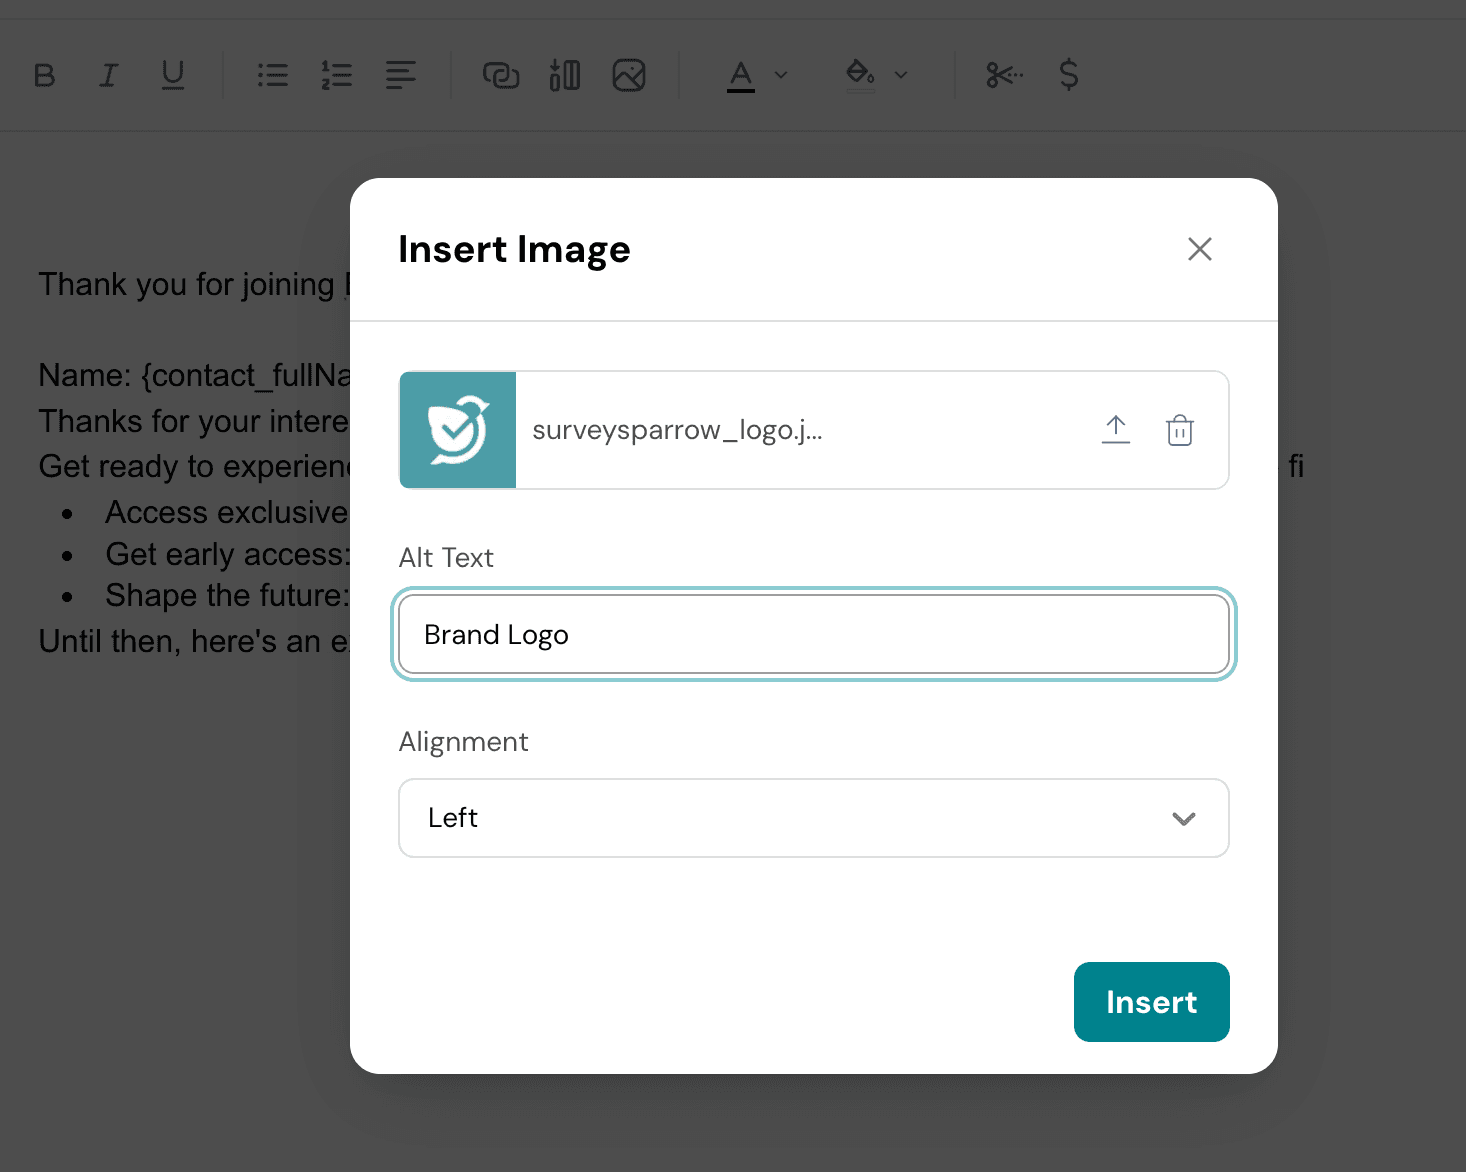This screenshot has width=1466, height=1172.
Task: Click the Alt Text input field
Action: click(813, 635)
